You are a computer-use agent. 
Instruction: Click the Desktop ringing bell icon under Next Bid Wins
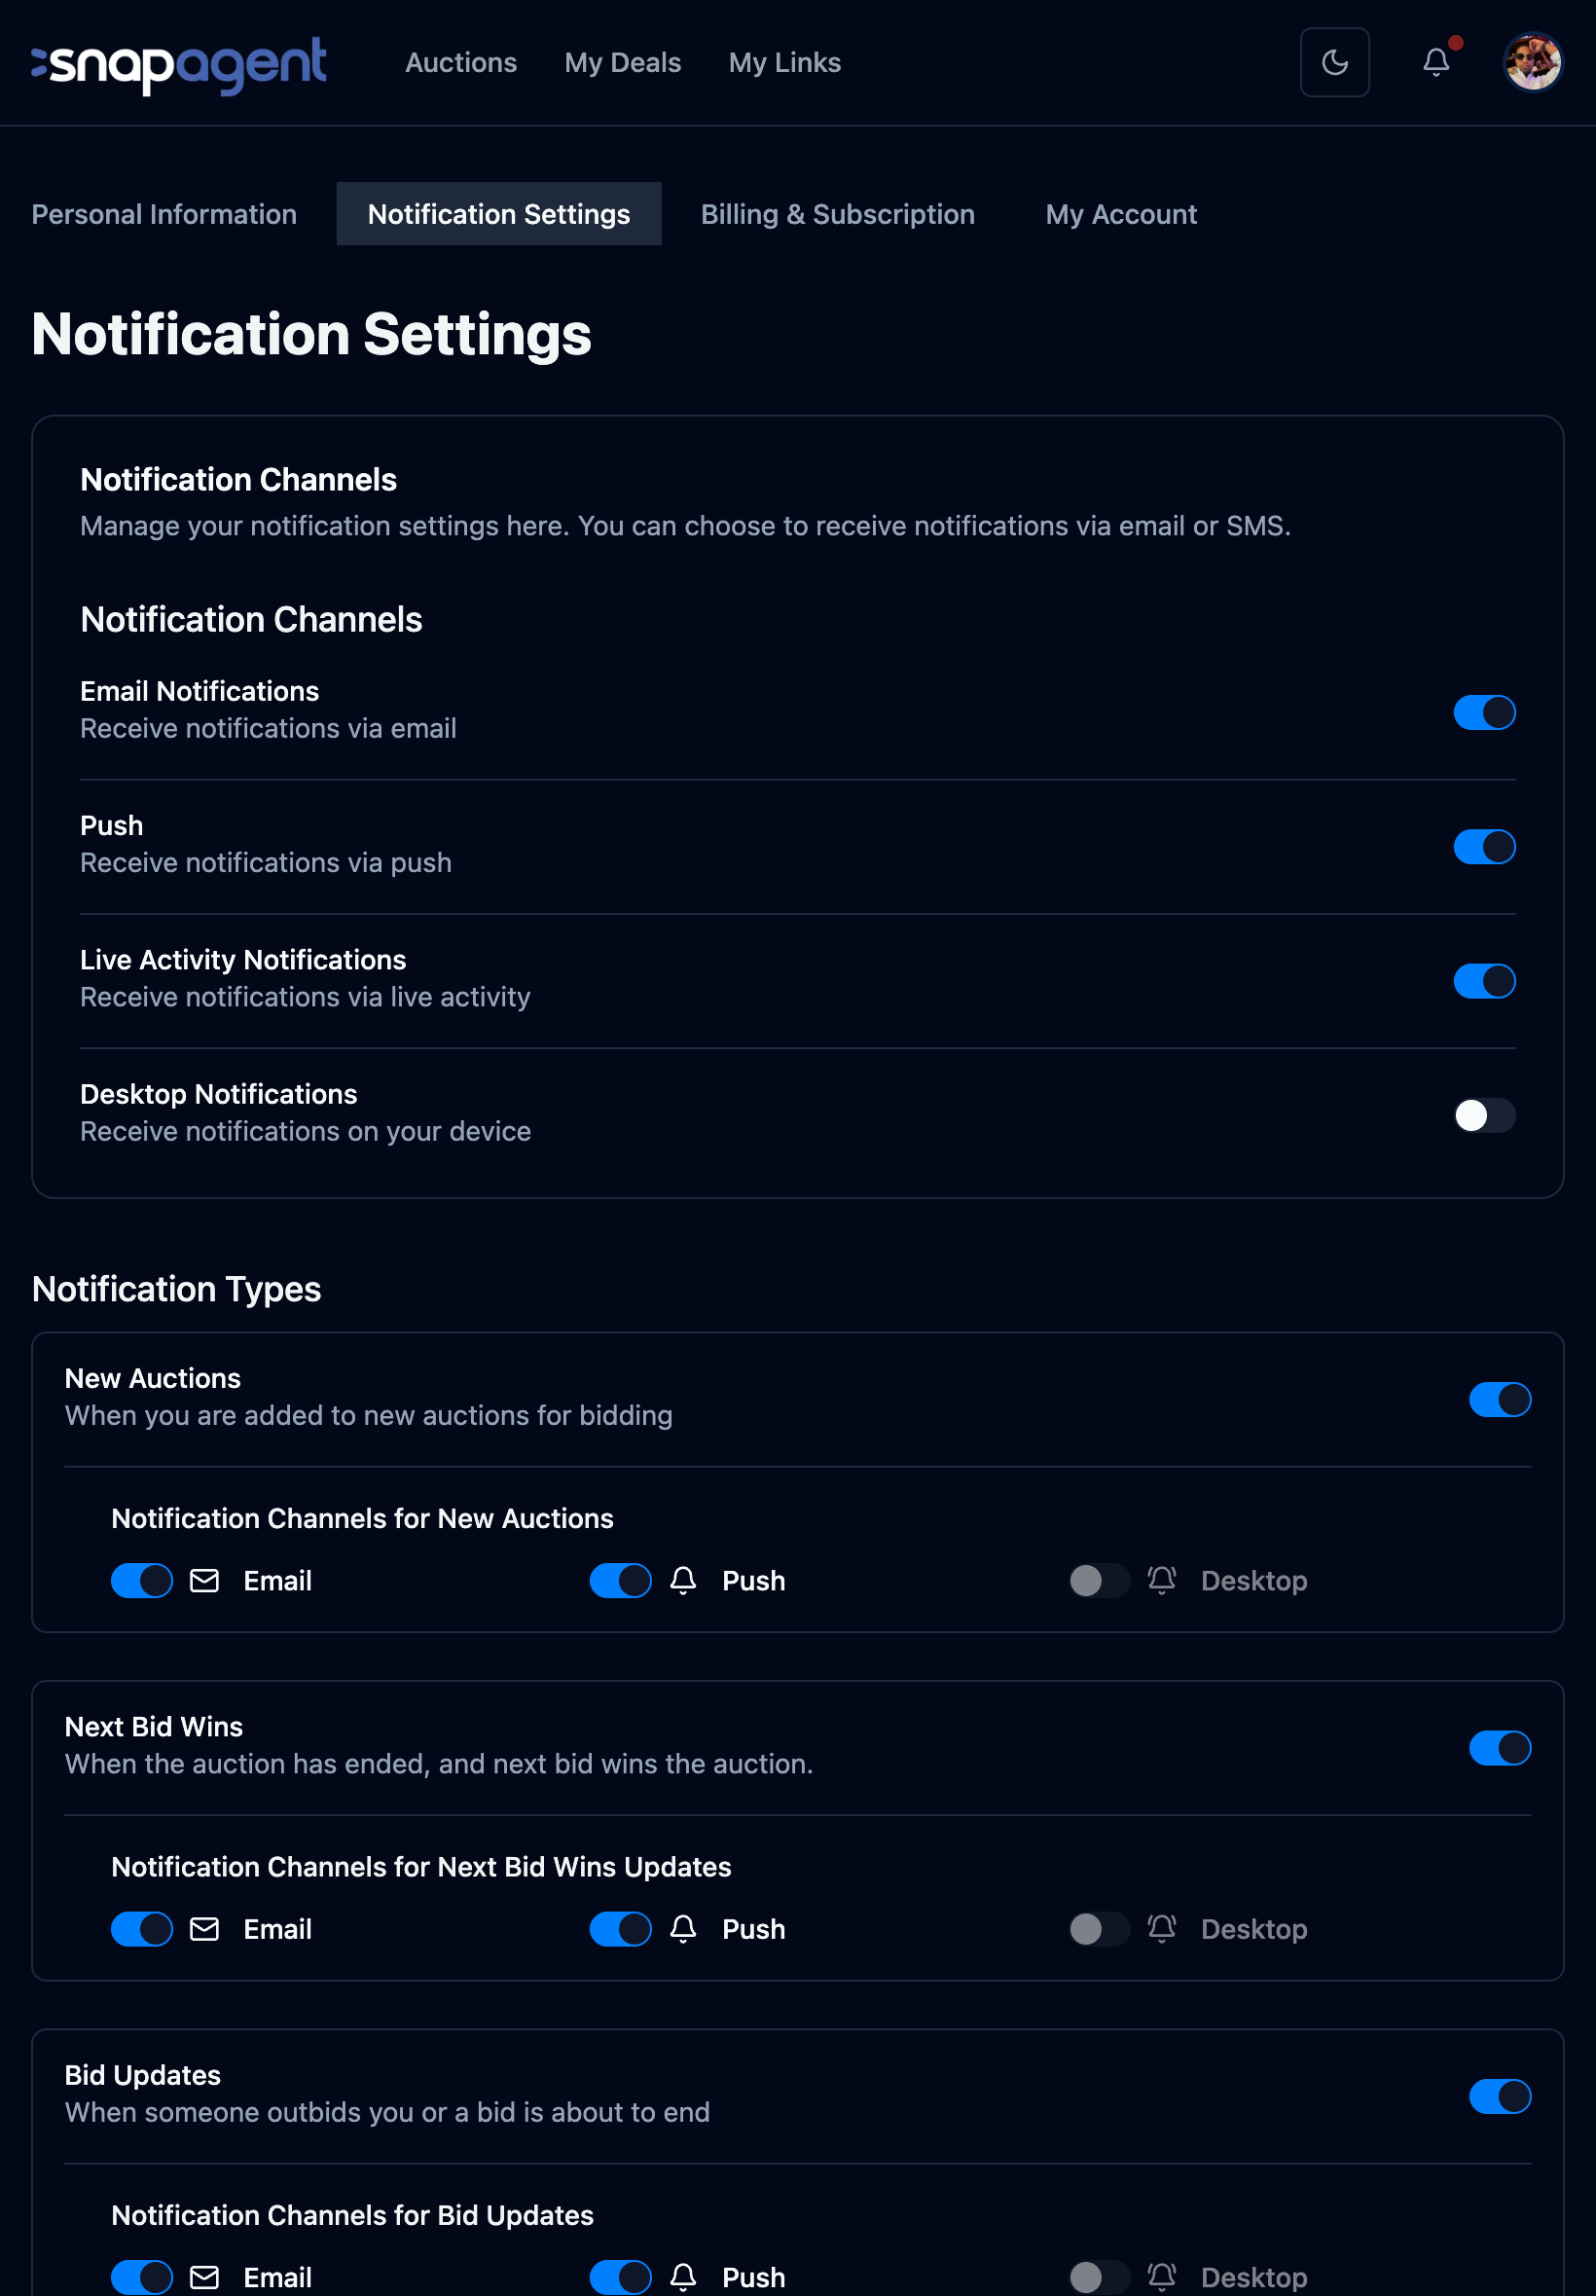1162,1928
